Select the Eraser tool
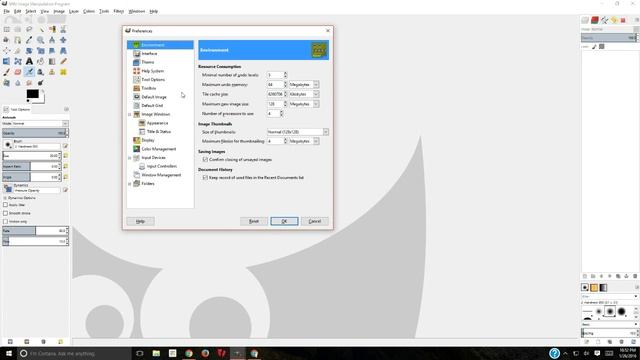 [x=18, y=72]
